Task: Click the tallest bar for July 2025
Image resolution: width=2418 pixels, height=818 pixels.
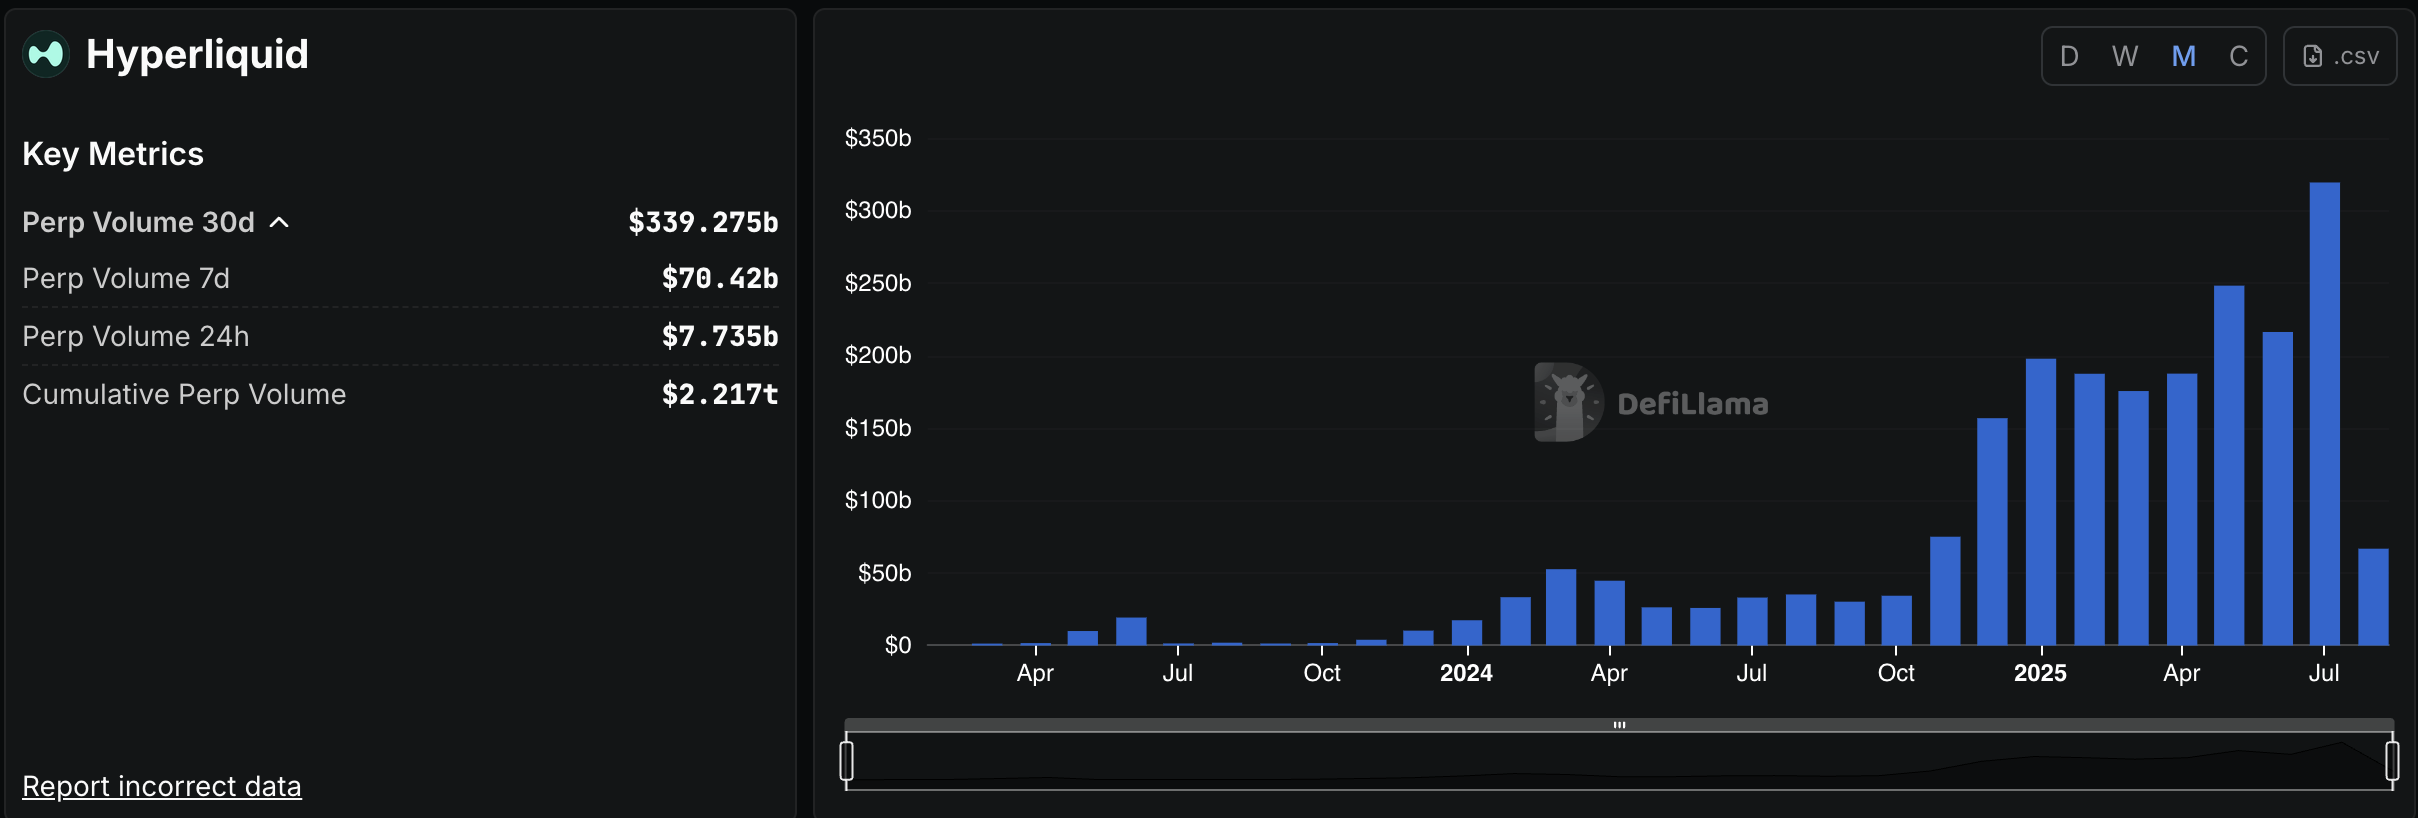Action: point(2324,420)
